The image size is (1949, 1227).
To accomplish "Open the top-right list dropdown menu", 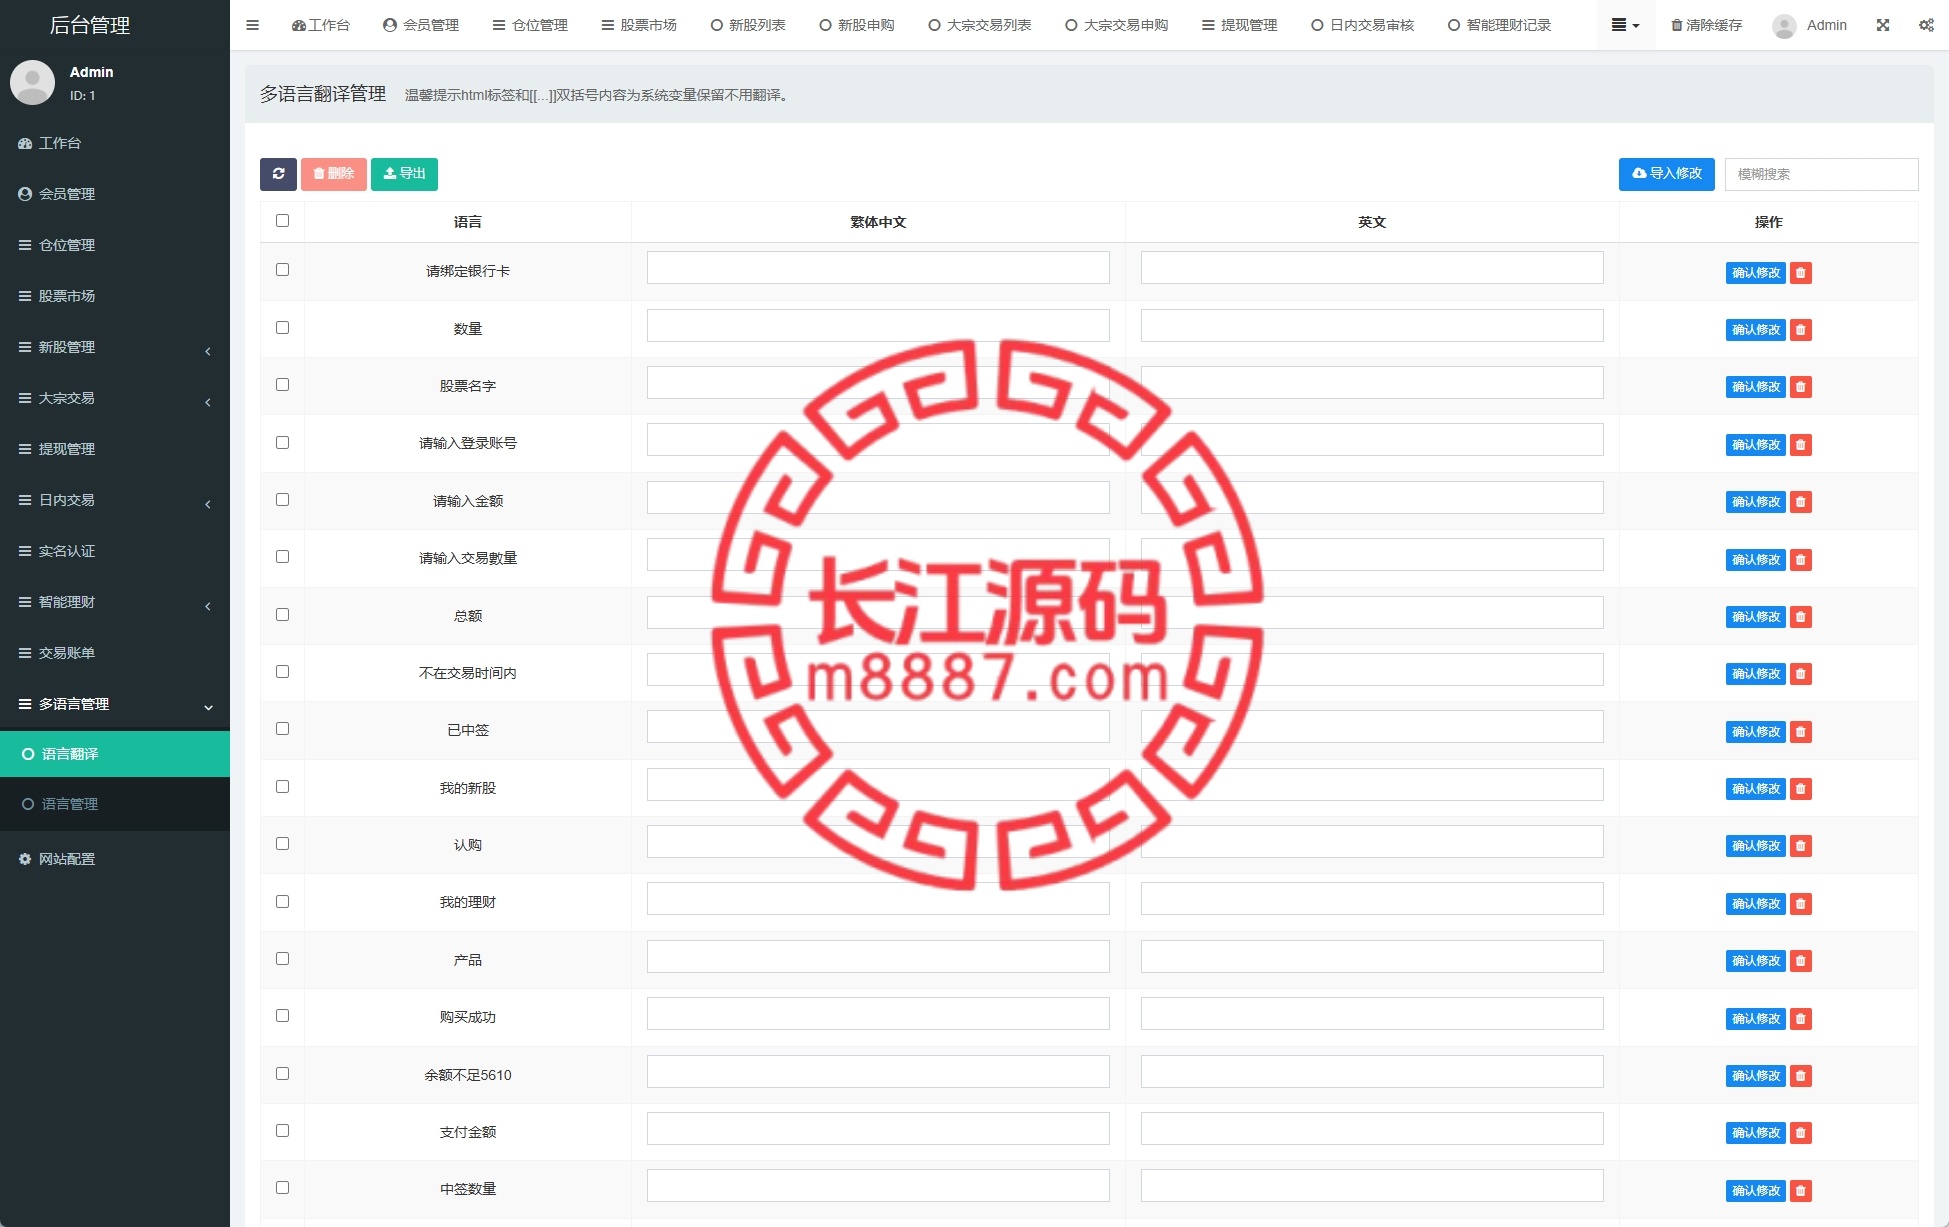I will click(1625, 25).
